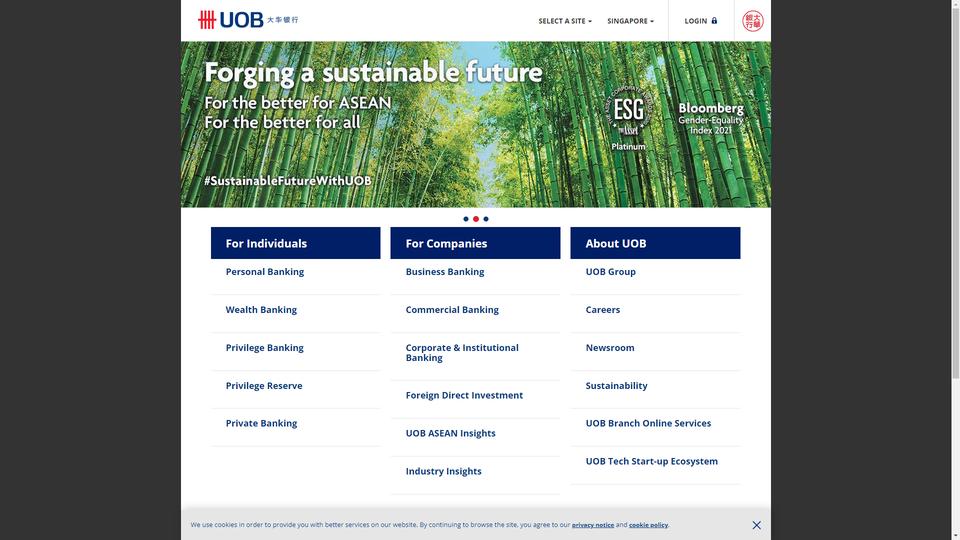Open Wealth Banking link

(261, 310)
